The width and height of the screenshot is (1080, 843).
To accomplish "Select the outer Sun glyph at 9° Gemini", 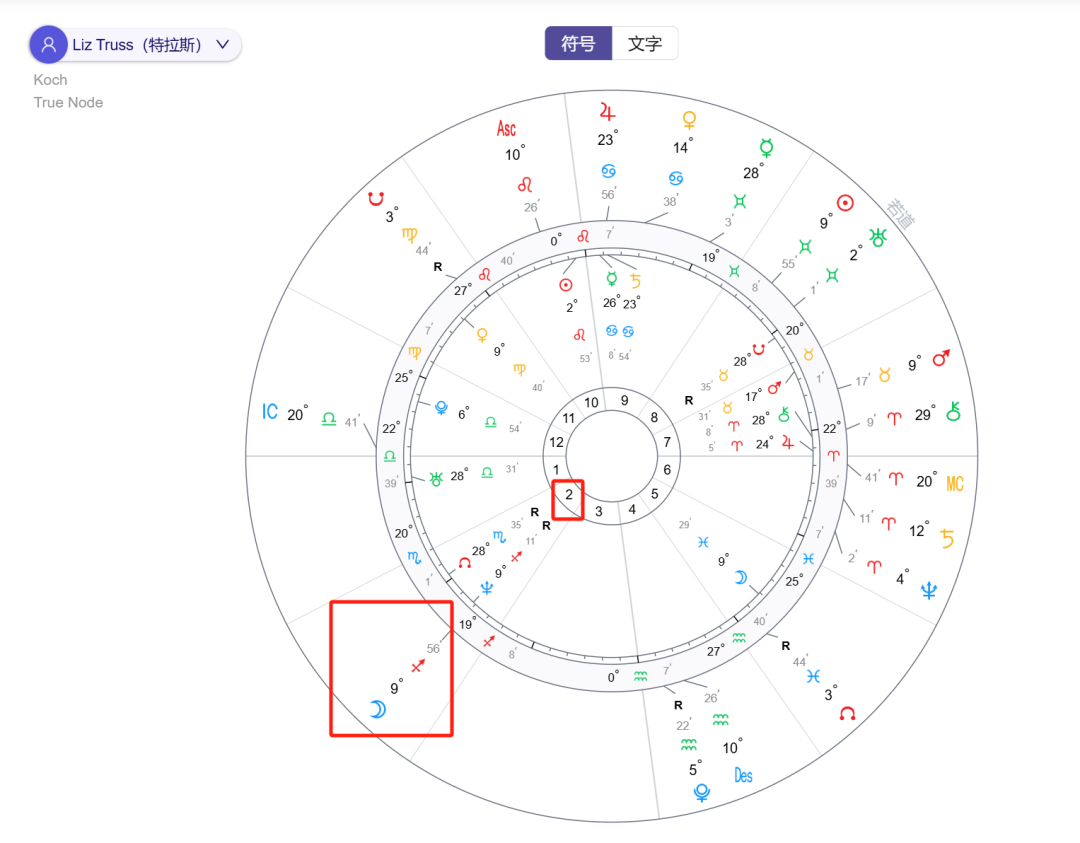I will pos(845,202).
